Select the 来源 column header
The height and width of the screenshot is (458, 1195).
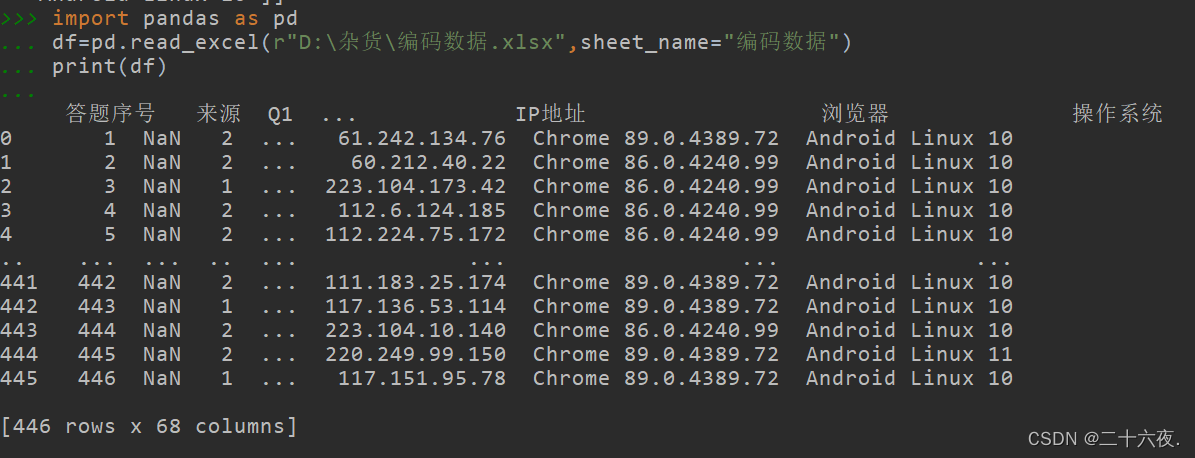[x=219, y=114]
